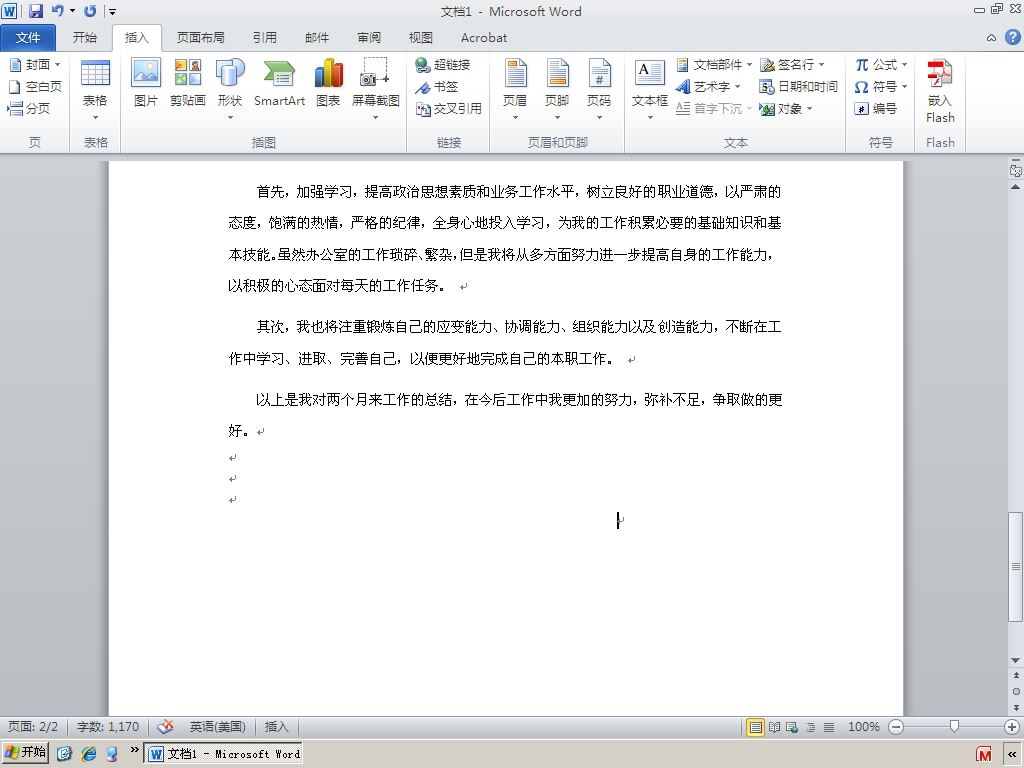Insert Date and Time (日期和时间)

[x=798, y=86]
